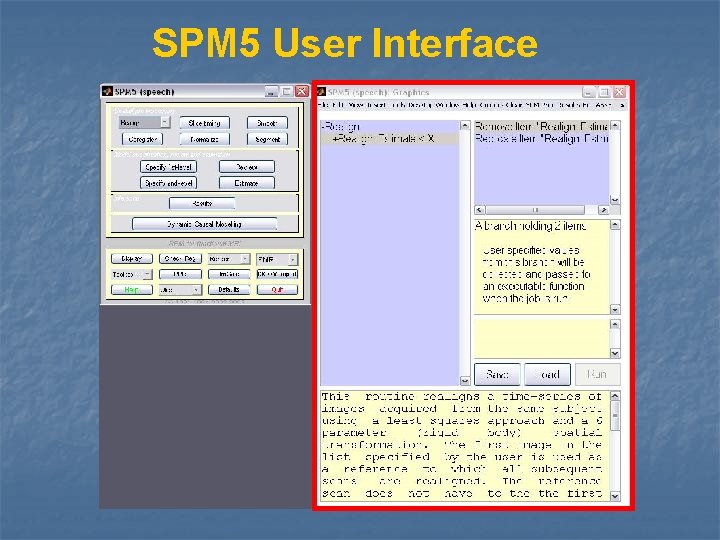The width and height of the screenshot is (720, 540).
Task: Click Specify 1st-level button
Action: (169, 167)
